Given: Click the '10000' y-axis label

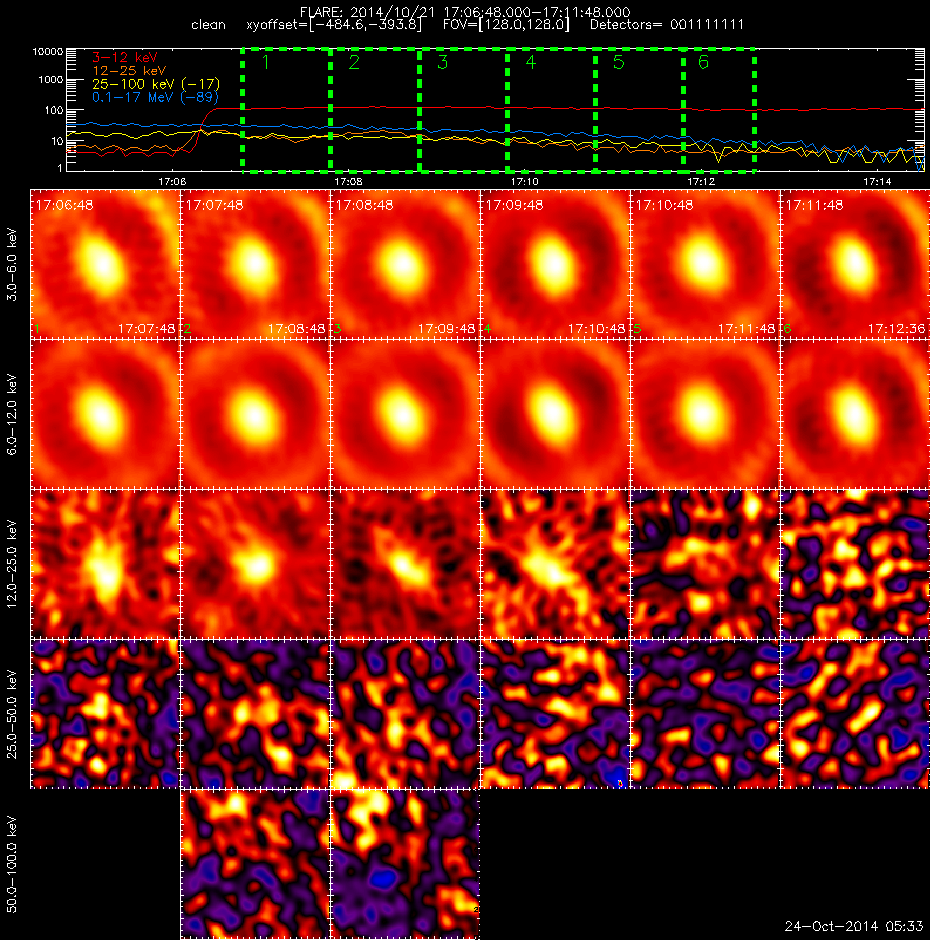Looking at the screenshot, I should (x=48, y=52).
